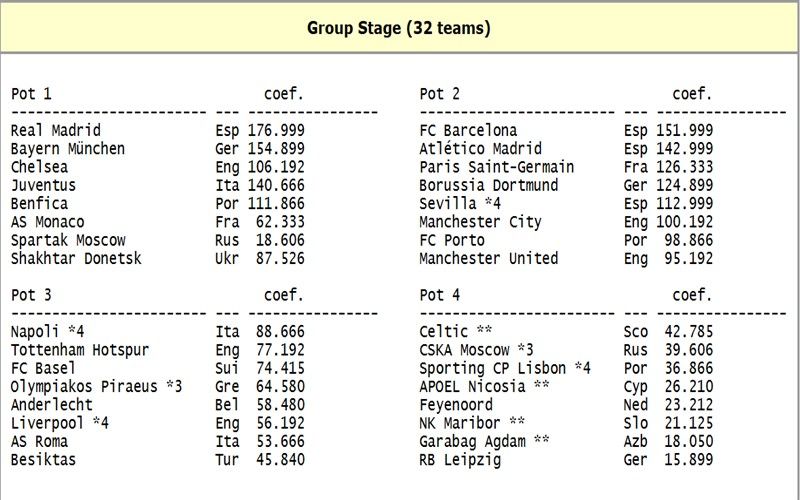Click RB Leipzig team name
The width and height of the screenshot is (800, 500).
pyautogui.click(x=460, y=460)
